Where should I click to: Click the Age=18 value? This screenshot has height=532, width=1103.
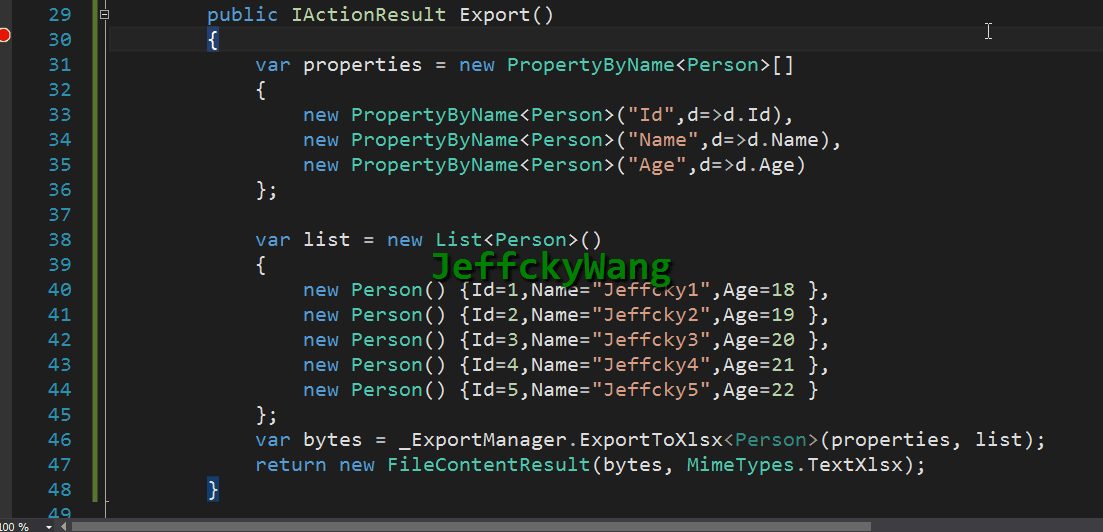[759, 290]
